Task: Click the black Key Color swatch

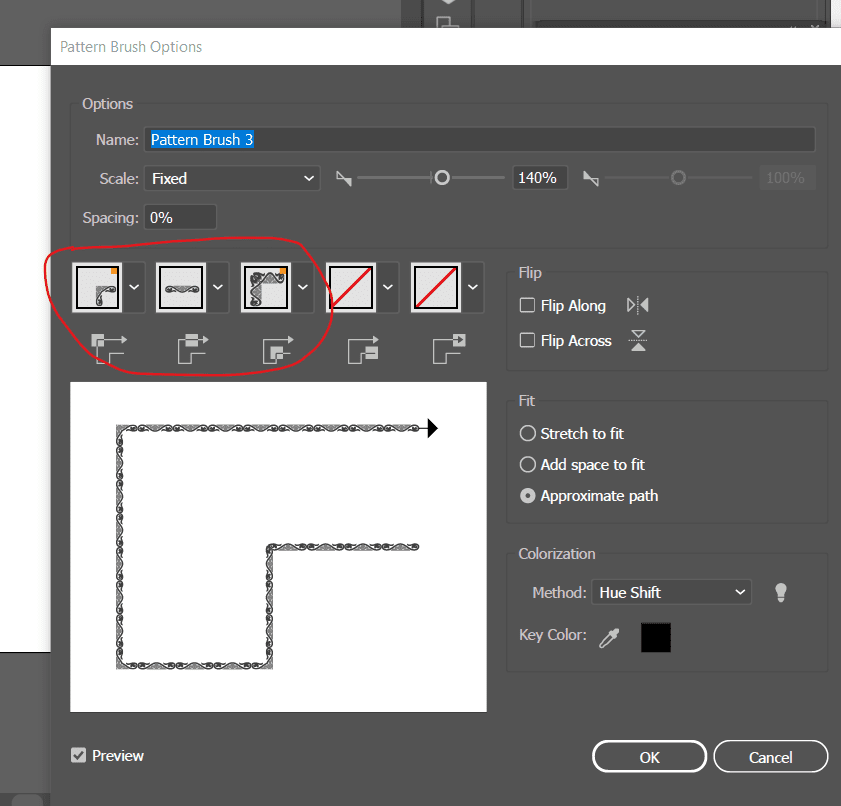Action: [656, 638]
